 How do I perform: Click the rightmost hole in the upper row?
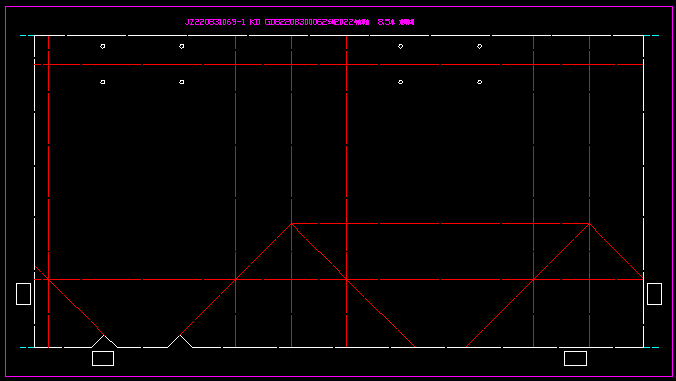click(479, 46)
